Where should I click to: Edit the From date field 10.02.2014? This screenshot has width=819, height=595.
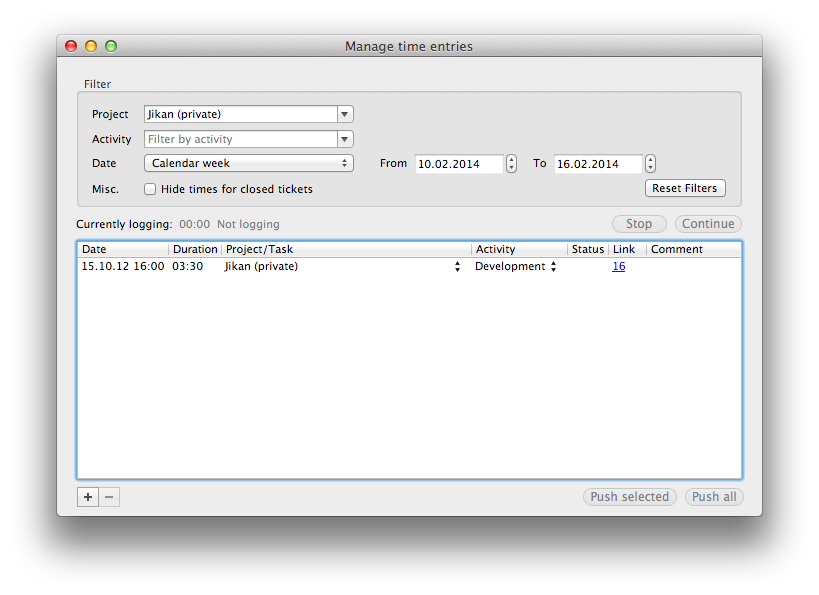click(x=459, y=164)
